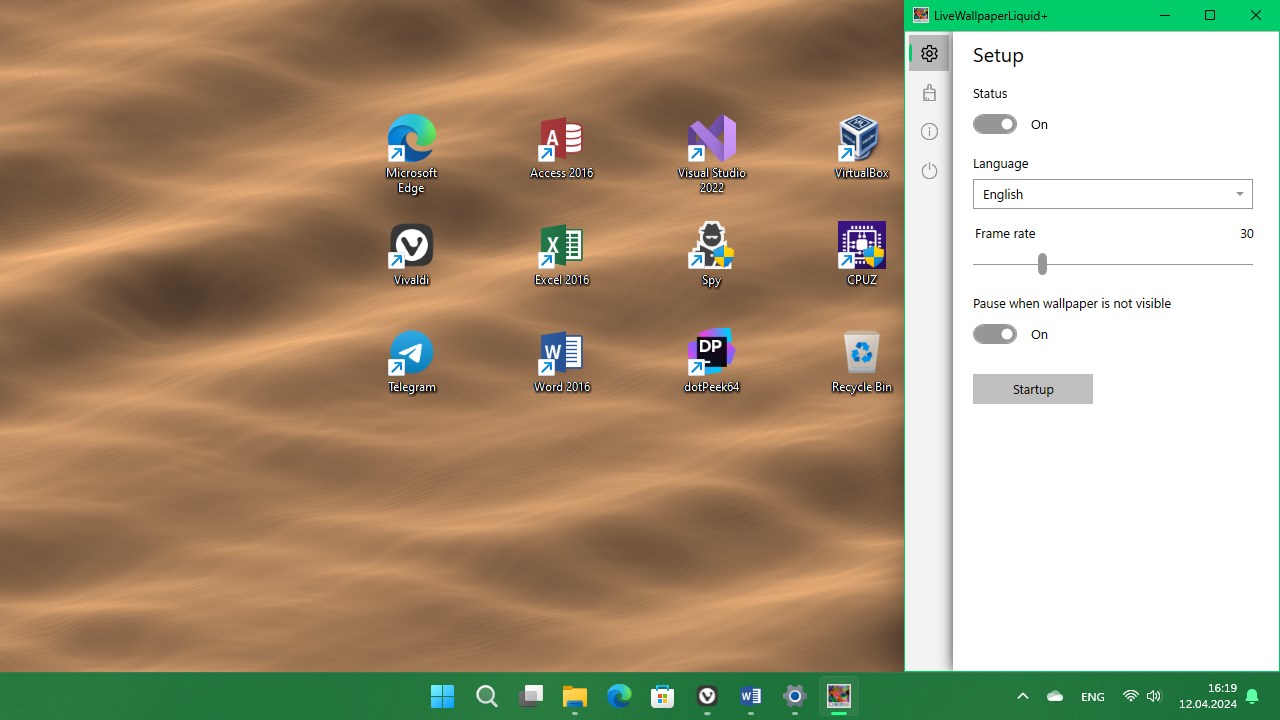Select the Spy desktop shortcut
The image size is (1280, 720).
[x=711, y=255]
